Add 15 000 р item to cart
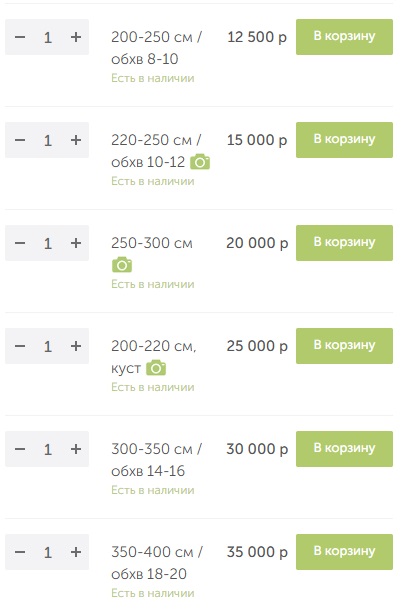Viewport: 402px width, 611px height. [x=344, y=140]
